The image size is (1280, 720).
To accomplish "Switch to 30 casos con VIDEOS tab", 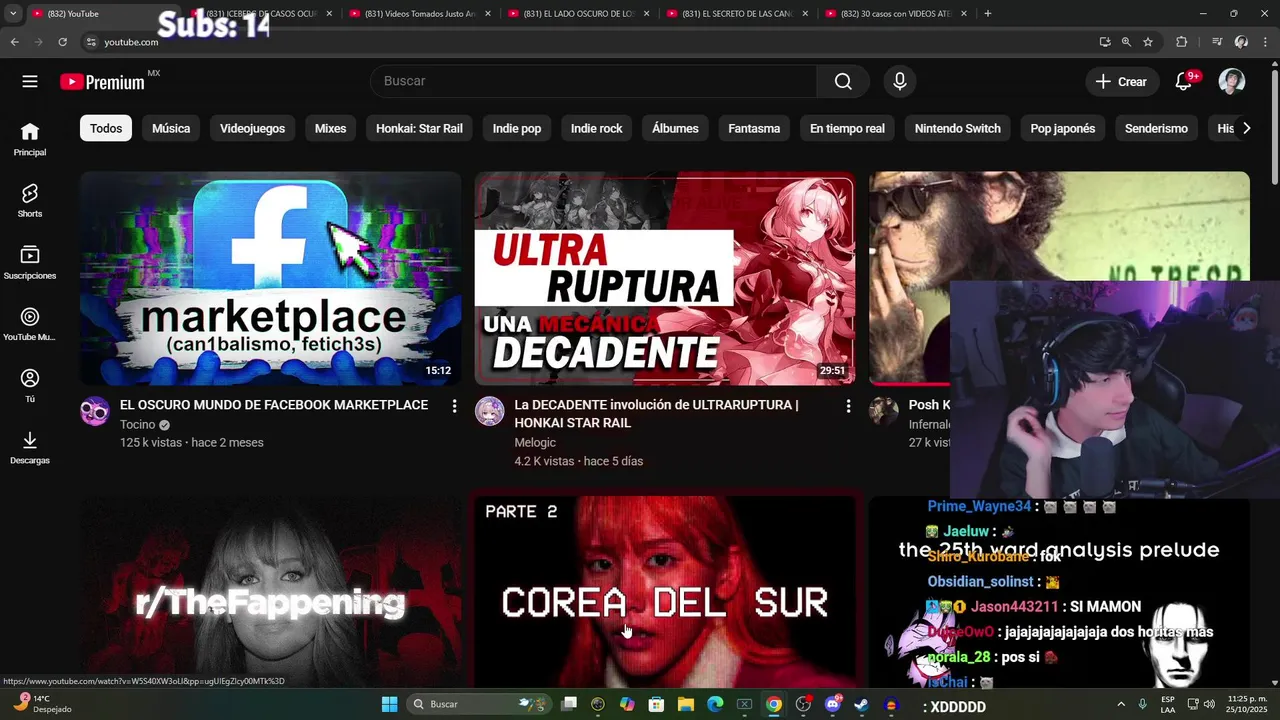I will click(894, 14).
